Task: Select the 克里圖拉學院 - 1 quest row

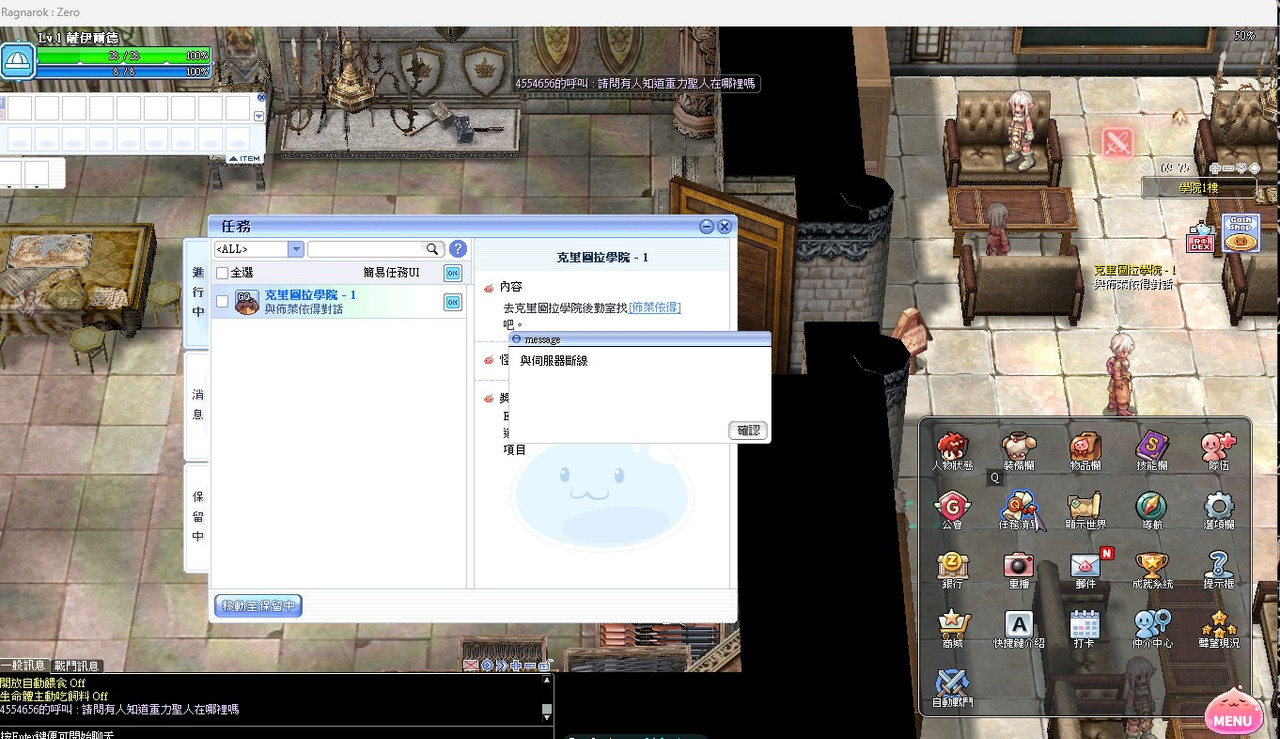Action: [339, 302]
